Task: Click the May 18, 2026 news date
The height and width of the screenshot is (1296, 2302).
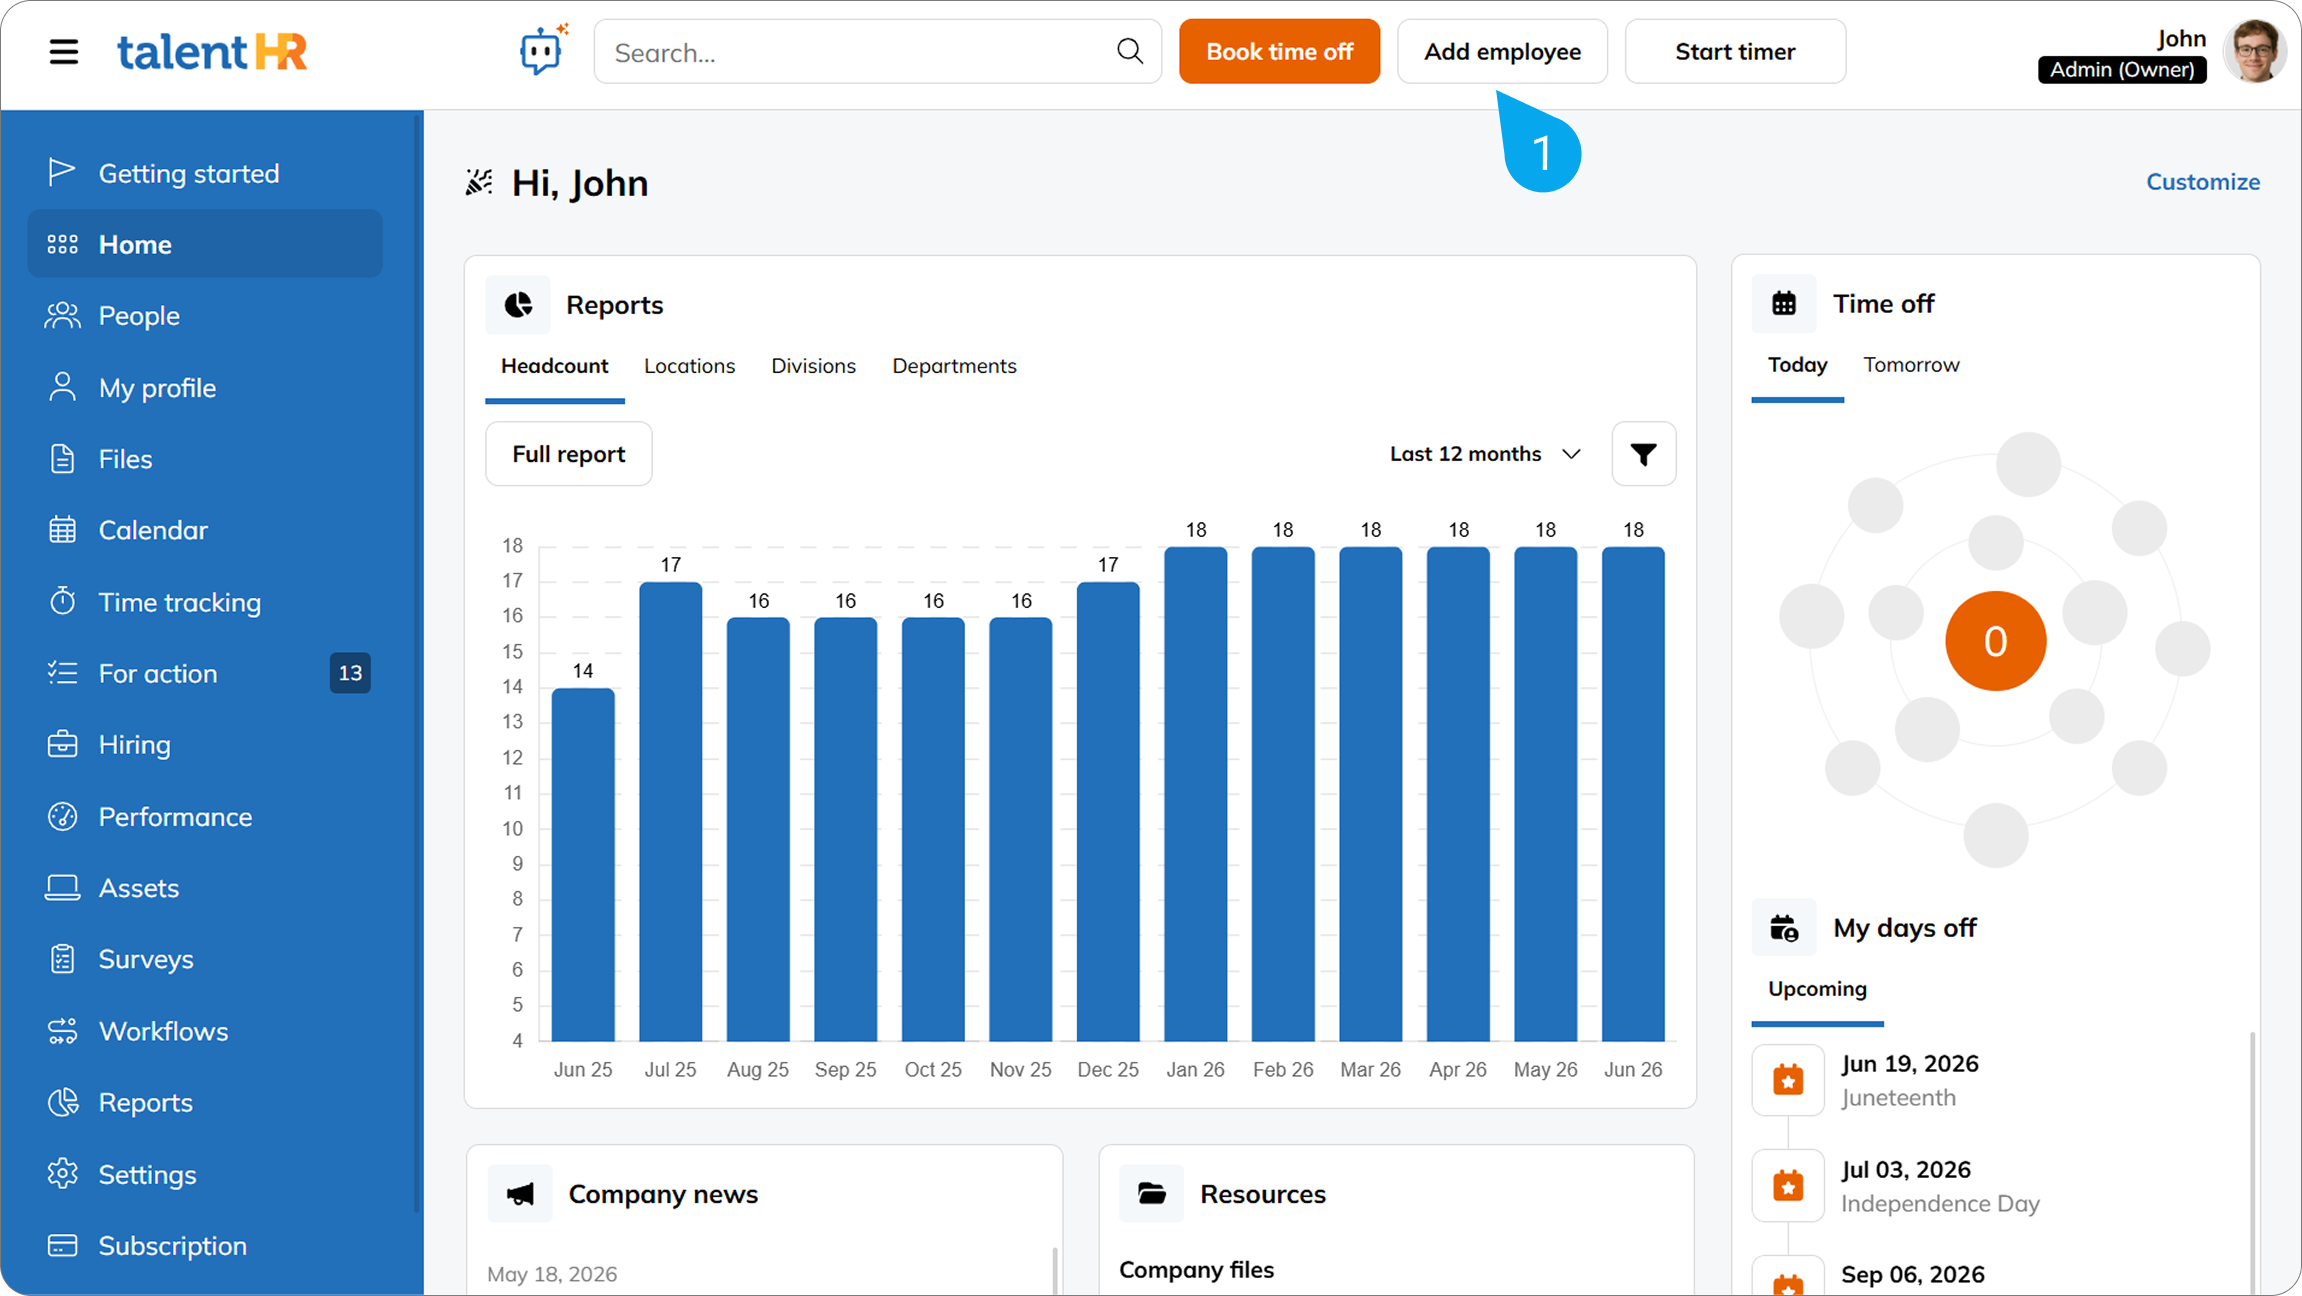Action: click(552, 1274)
